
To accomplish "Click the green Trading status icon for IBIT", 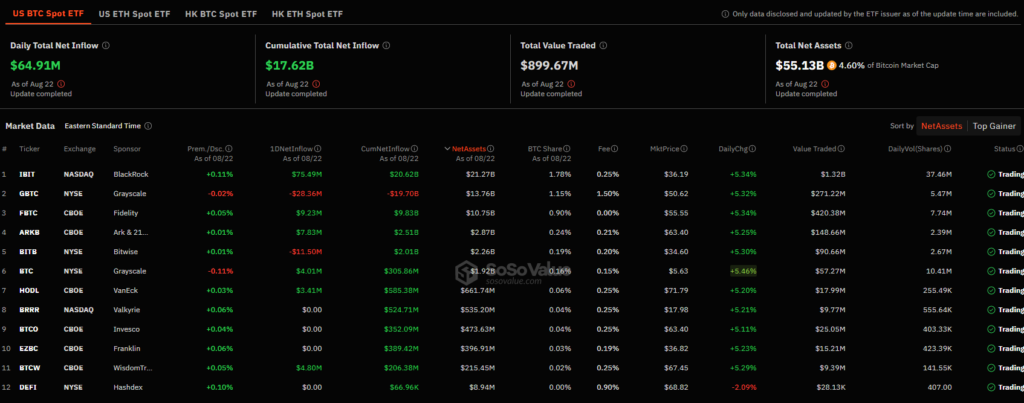I will click(x=991, y=174).
